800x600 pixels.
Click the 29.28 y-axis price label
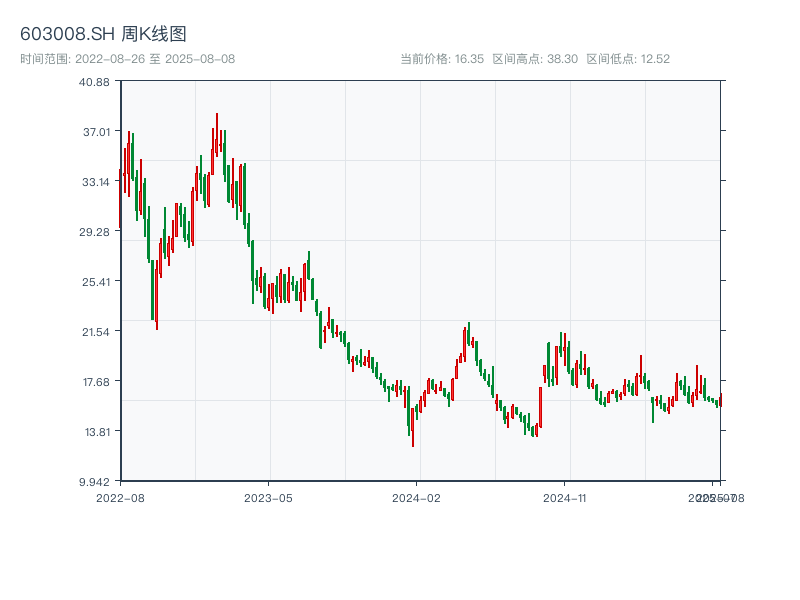click(94, 231)
